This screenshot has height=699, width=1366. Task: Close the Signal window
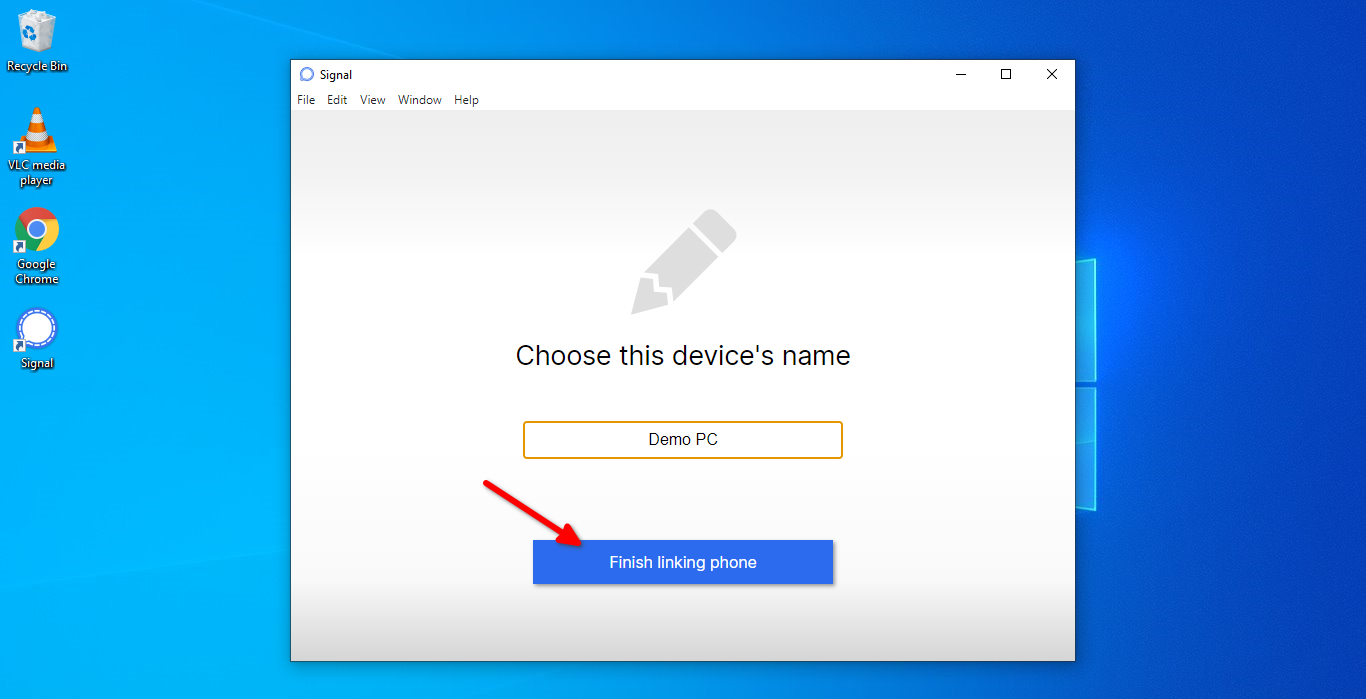click(x=1052, y=74)
